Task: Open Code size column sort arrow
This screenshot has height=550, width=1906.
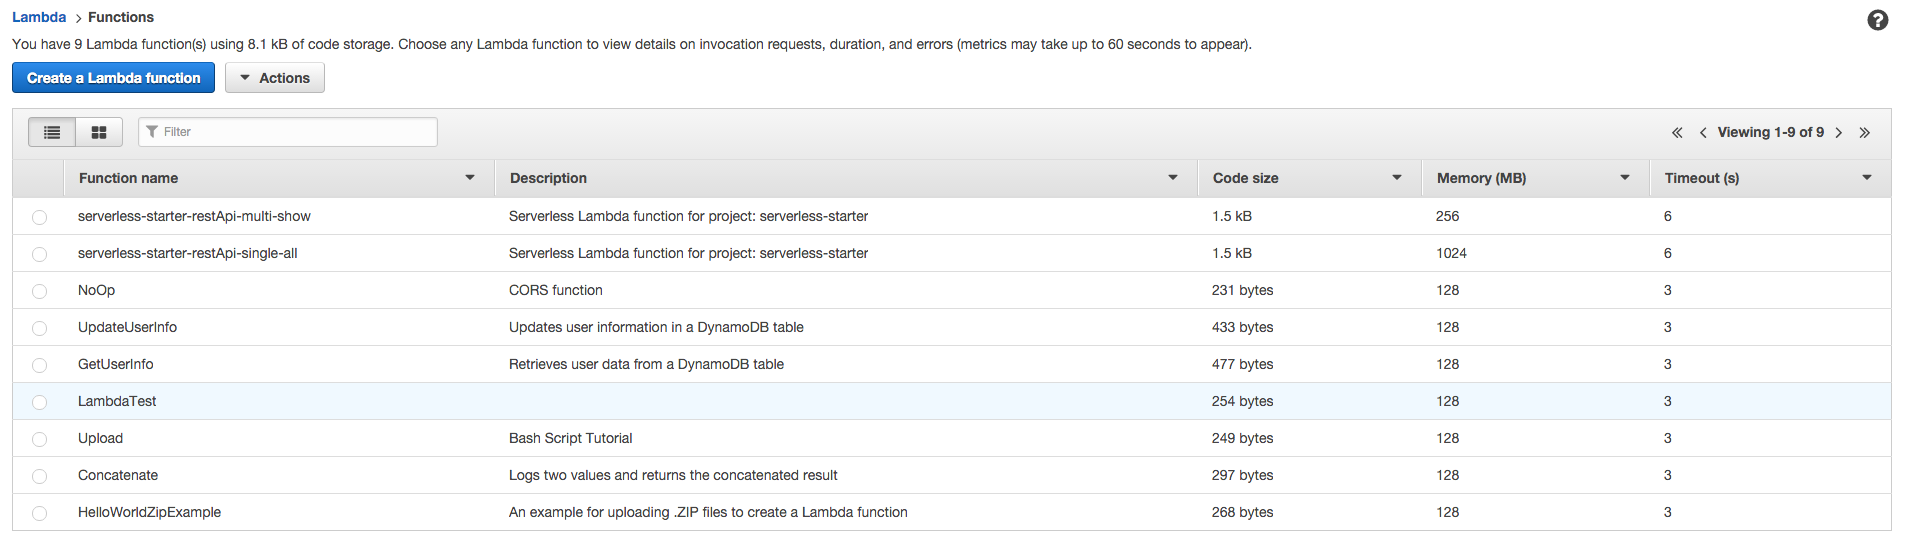Action: [x=1397, y=178]
